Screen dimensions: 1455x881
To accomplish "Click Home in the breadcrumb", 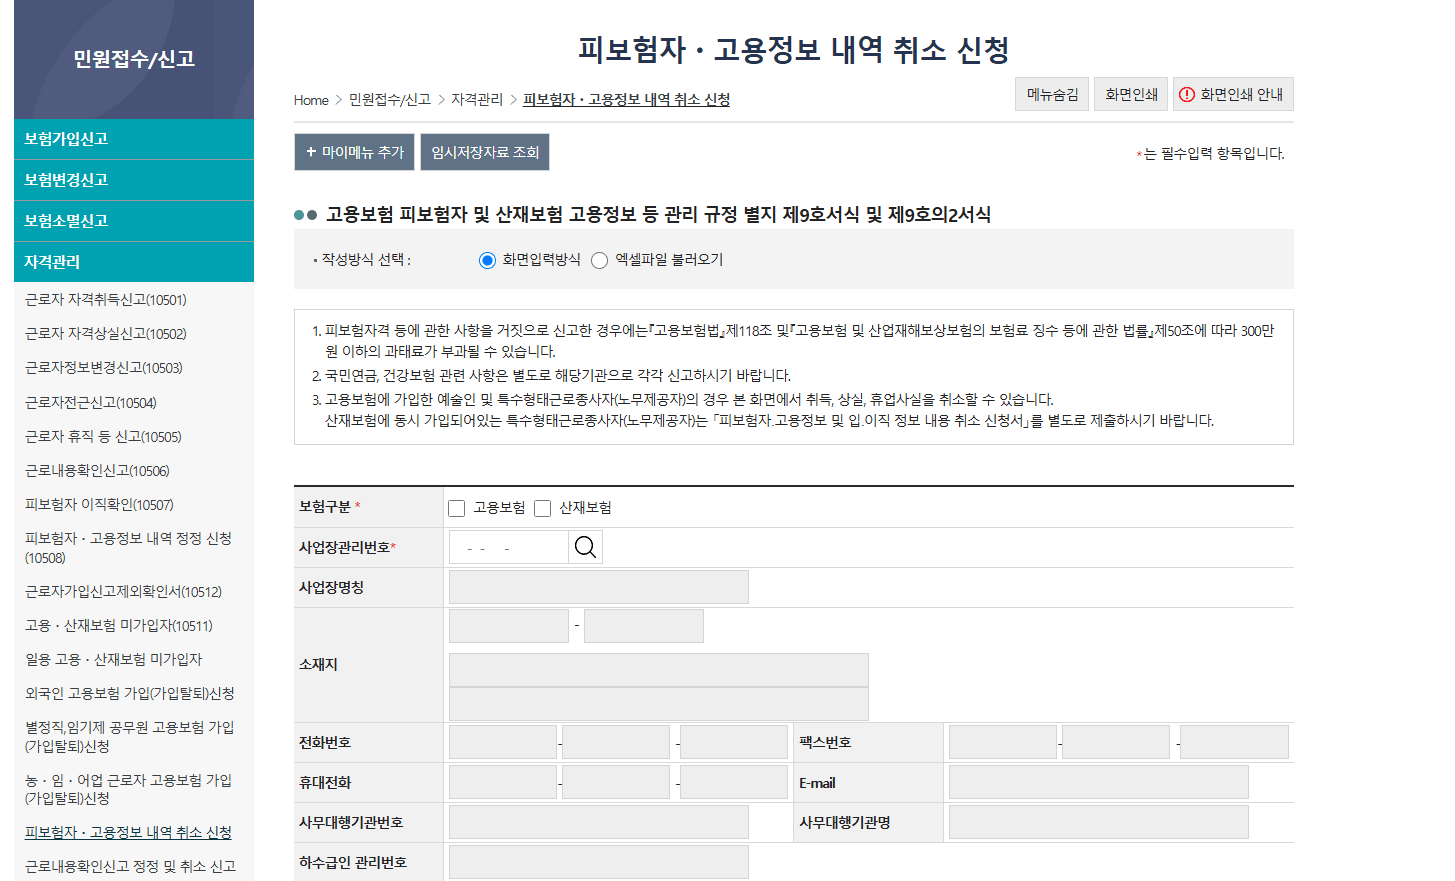I will click(311, 100).
